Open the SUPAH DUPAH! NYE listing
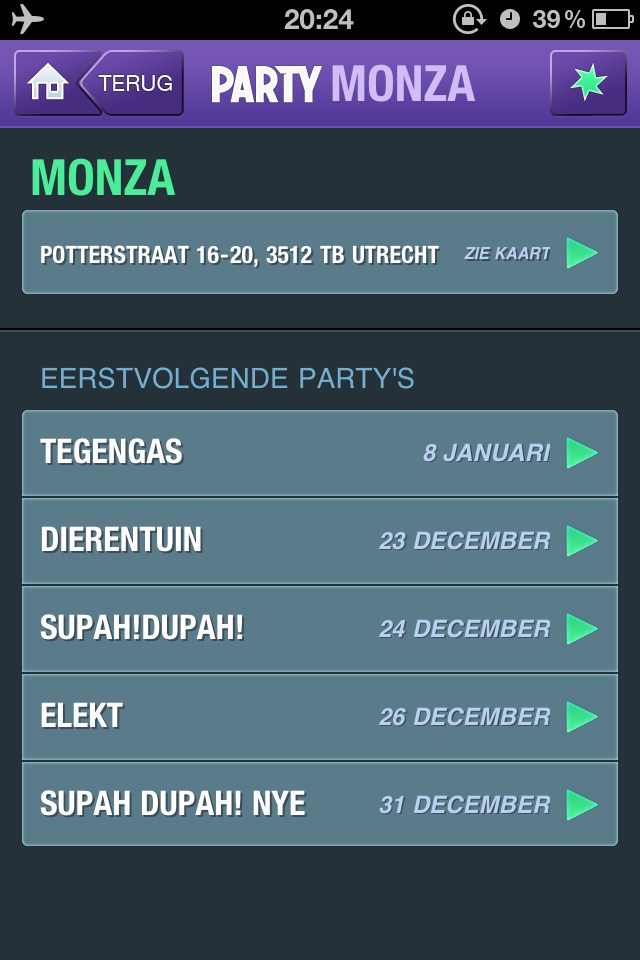Image resolution: width=640 pixels, height=960 pixels. point(173,805)
